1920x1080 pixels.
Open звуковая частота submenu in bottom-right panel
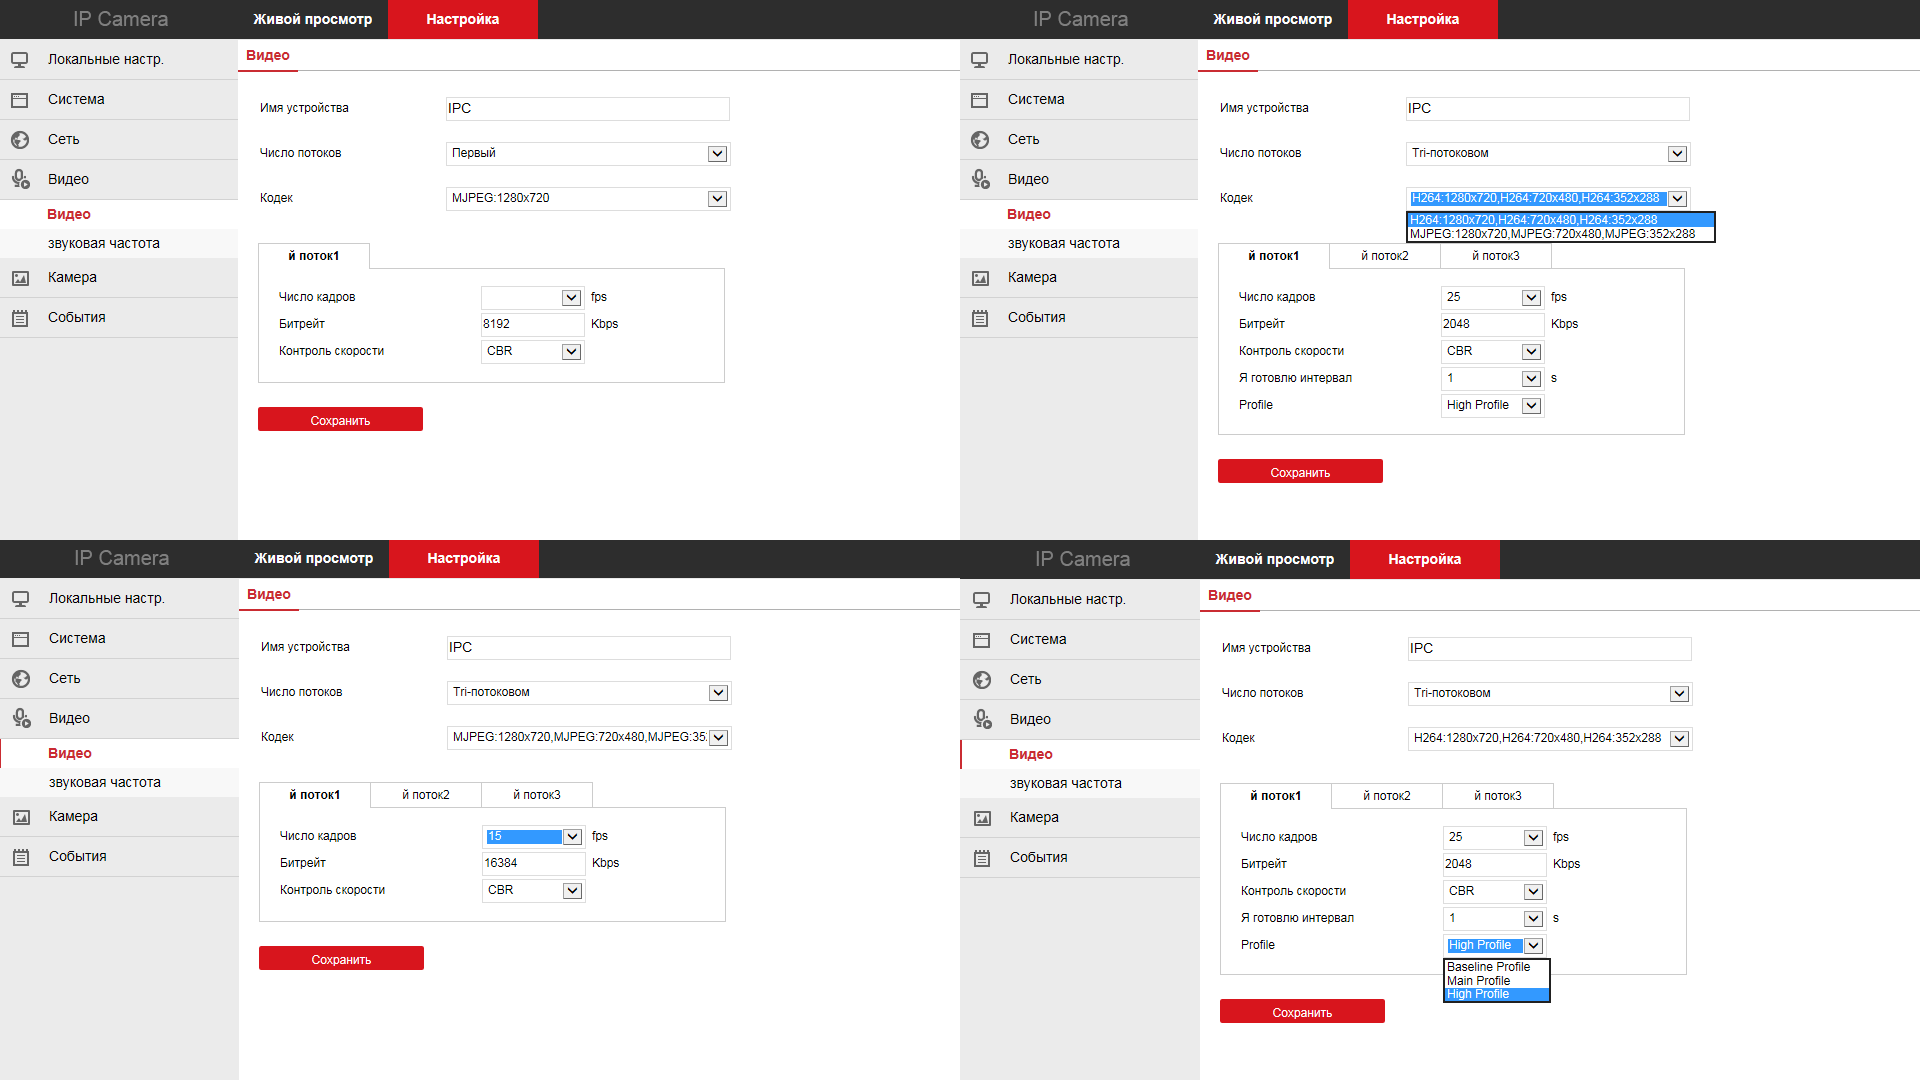(1065, 784)
